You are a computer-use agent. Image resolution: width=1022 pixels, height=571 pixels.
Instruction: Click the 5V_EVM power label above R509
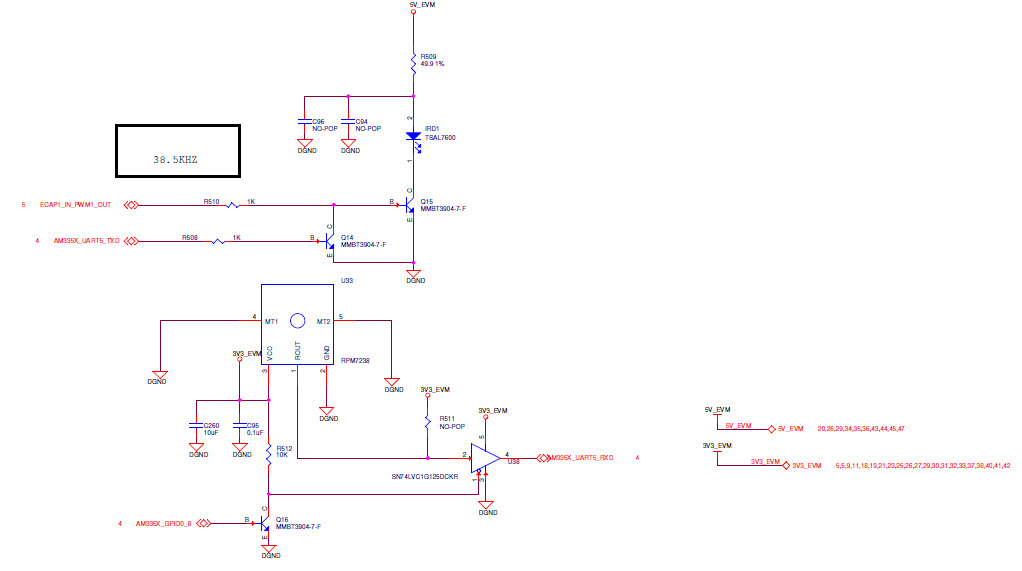tap(422, 5)
